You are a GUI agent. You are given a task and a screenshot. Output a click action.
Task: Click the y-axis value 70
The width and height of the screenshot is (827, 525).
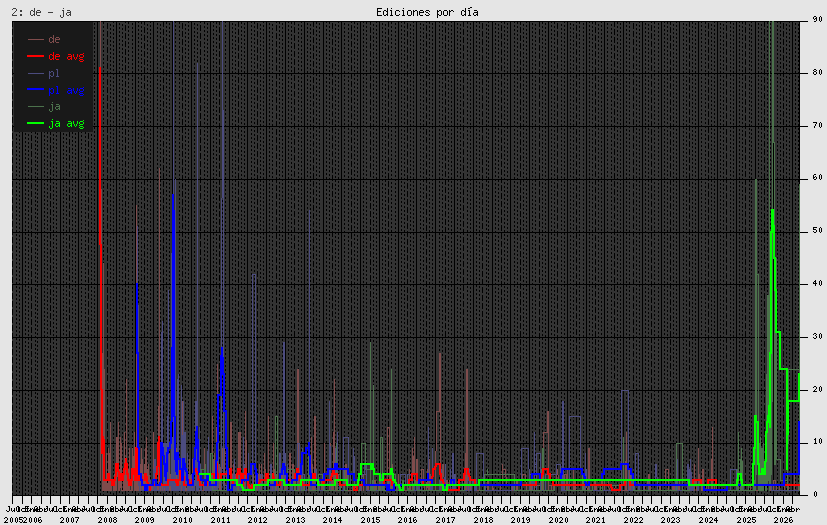pyautogui.click(x=818, y=126)
